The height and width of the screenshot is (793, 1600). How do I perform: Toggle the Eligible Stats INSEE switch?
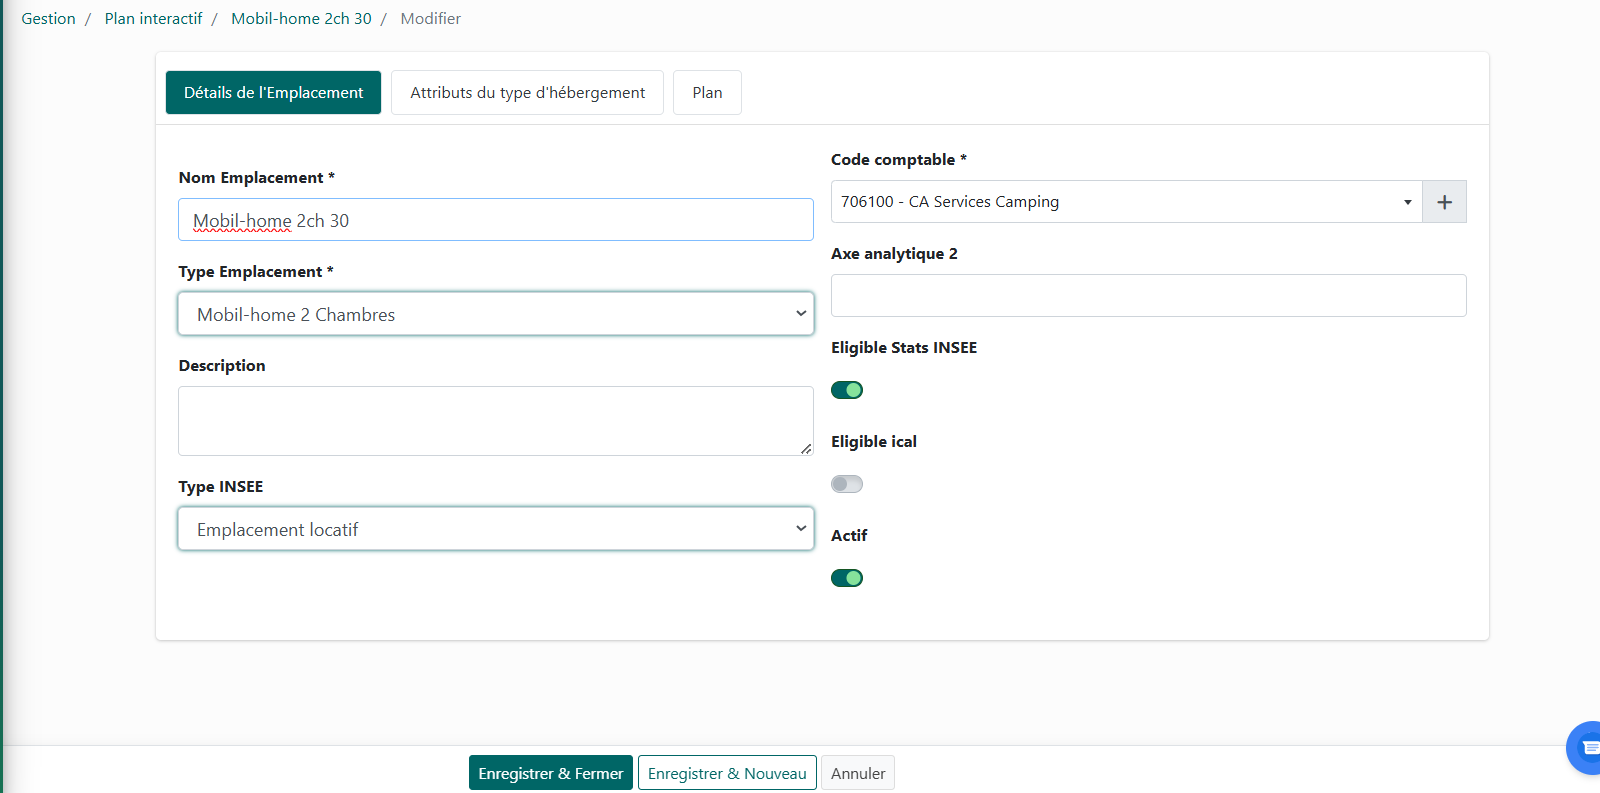click(x=847, y=390)
